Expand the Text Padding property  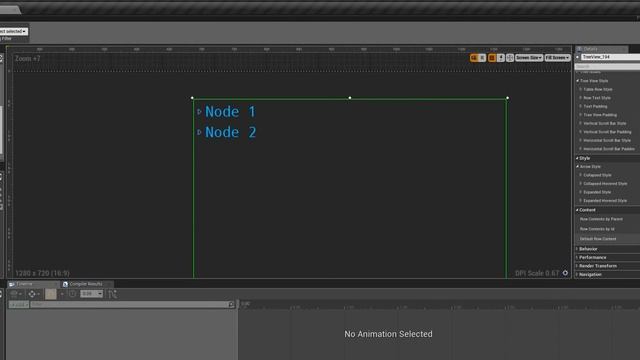click(580, 107)
